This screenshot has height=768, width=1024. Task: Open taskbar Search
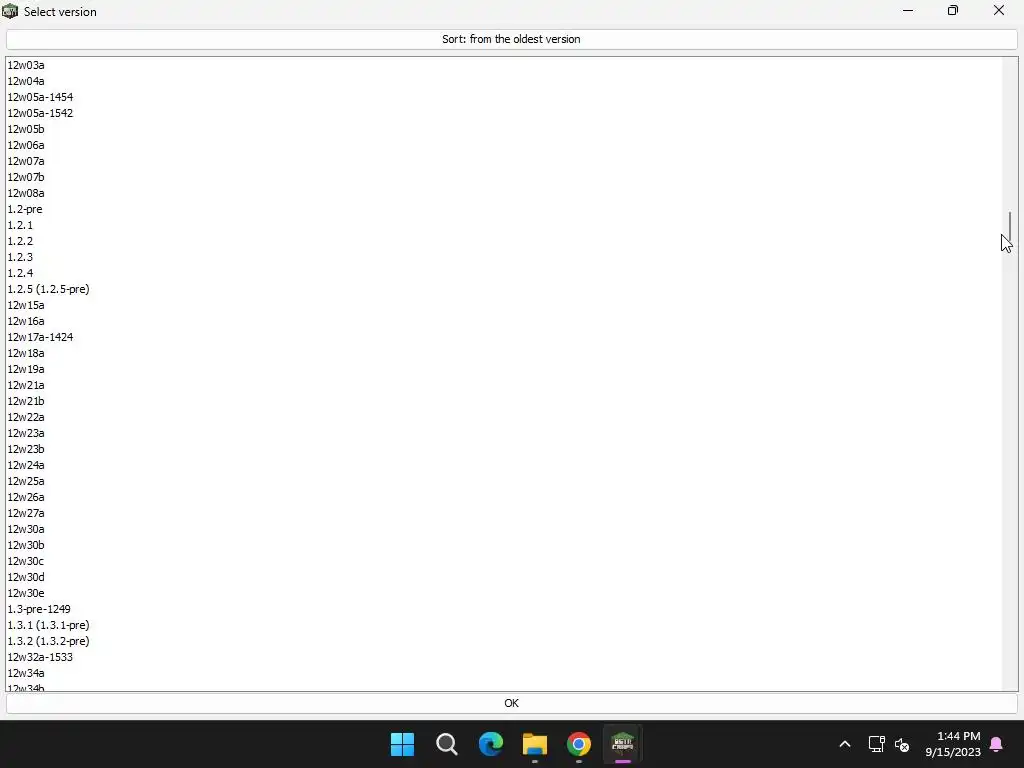(447, 744)
